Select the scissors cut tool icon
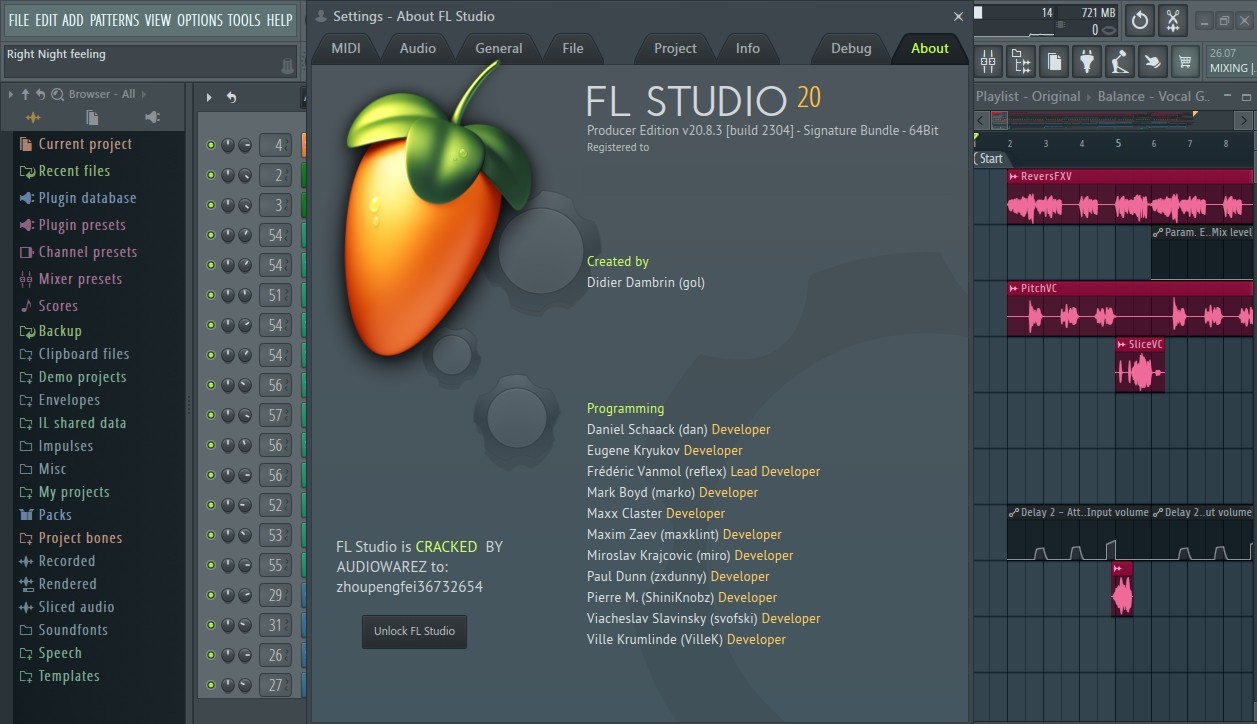The width and height of the screenshot is (1257, 724). tap(1172, 20)
